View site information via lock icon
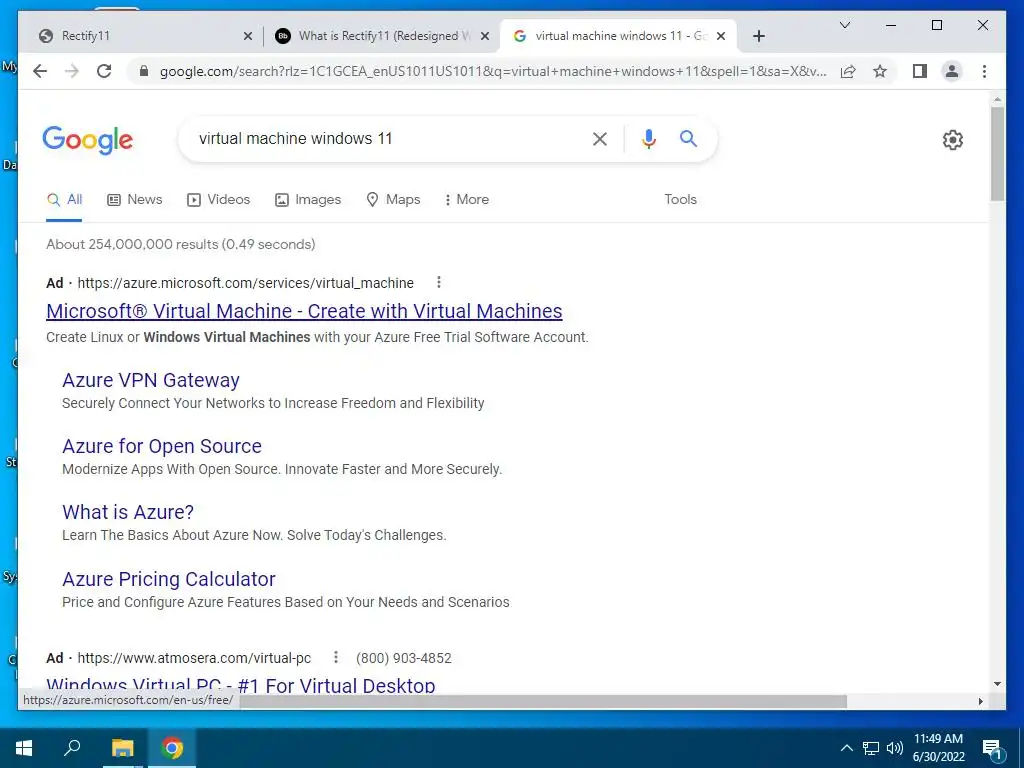The width and height of the screenshot is (1024, 768). [144, 71]
